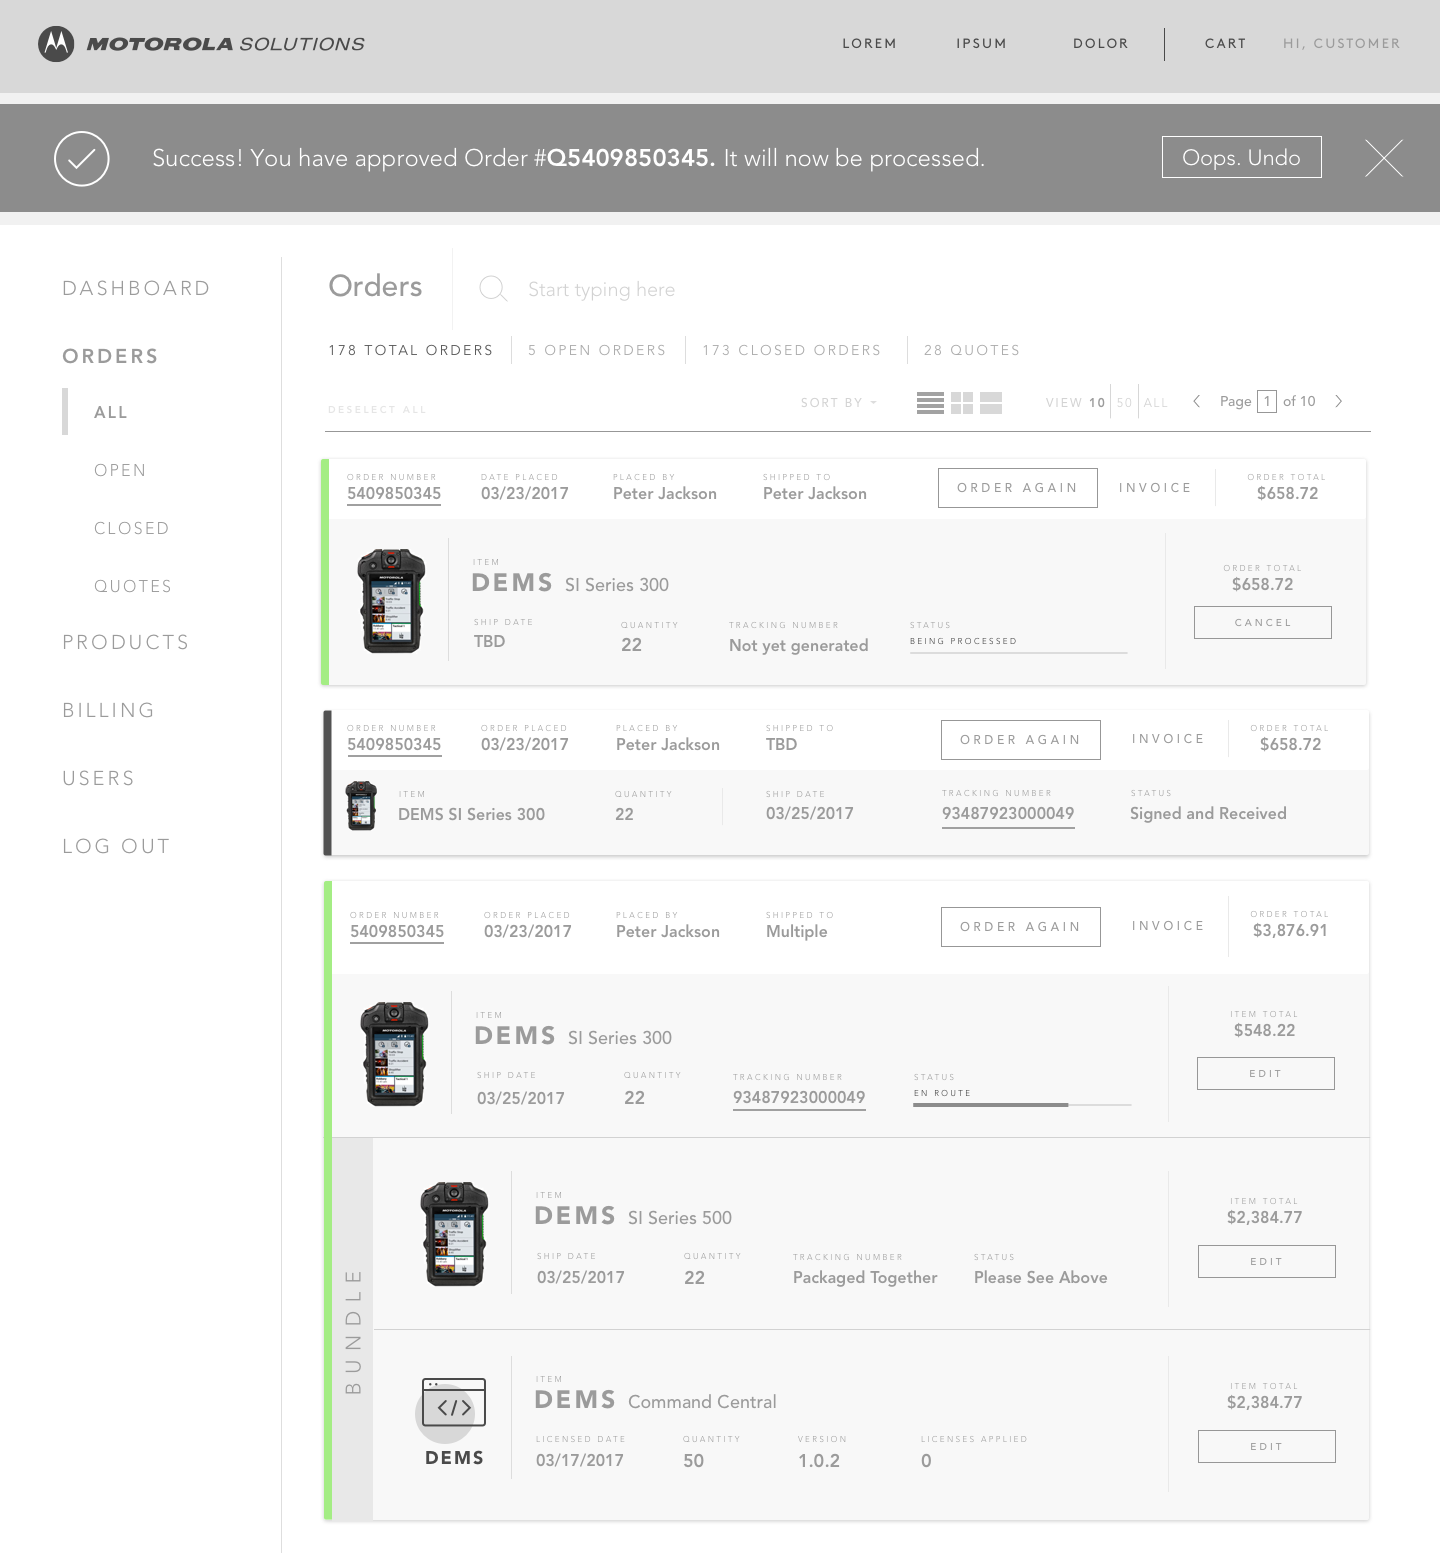The image size is (1440, 1566).
Task: Edit the $548.22 item
Action: tap(1266, 1073)
